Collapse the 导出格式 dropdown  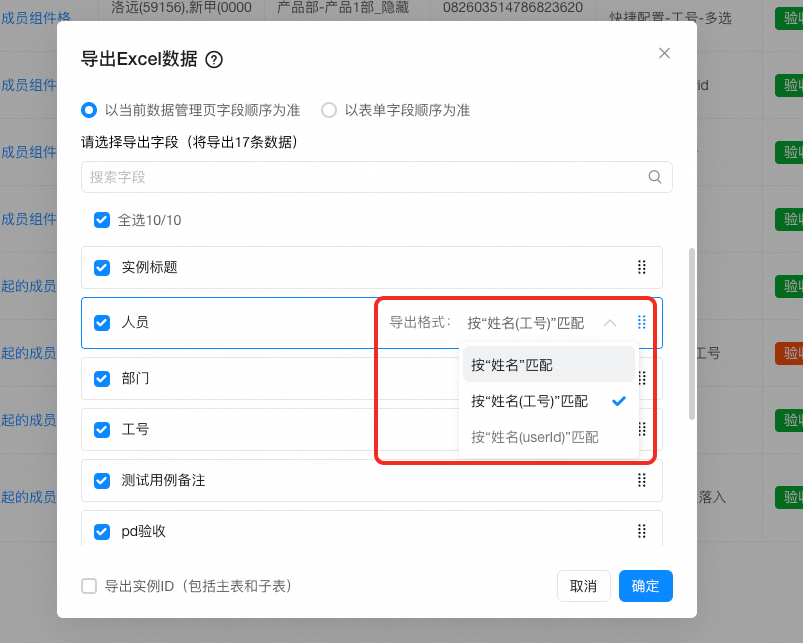pos(610,323)
